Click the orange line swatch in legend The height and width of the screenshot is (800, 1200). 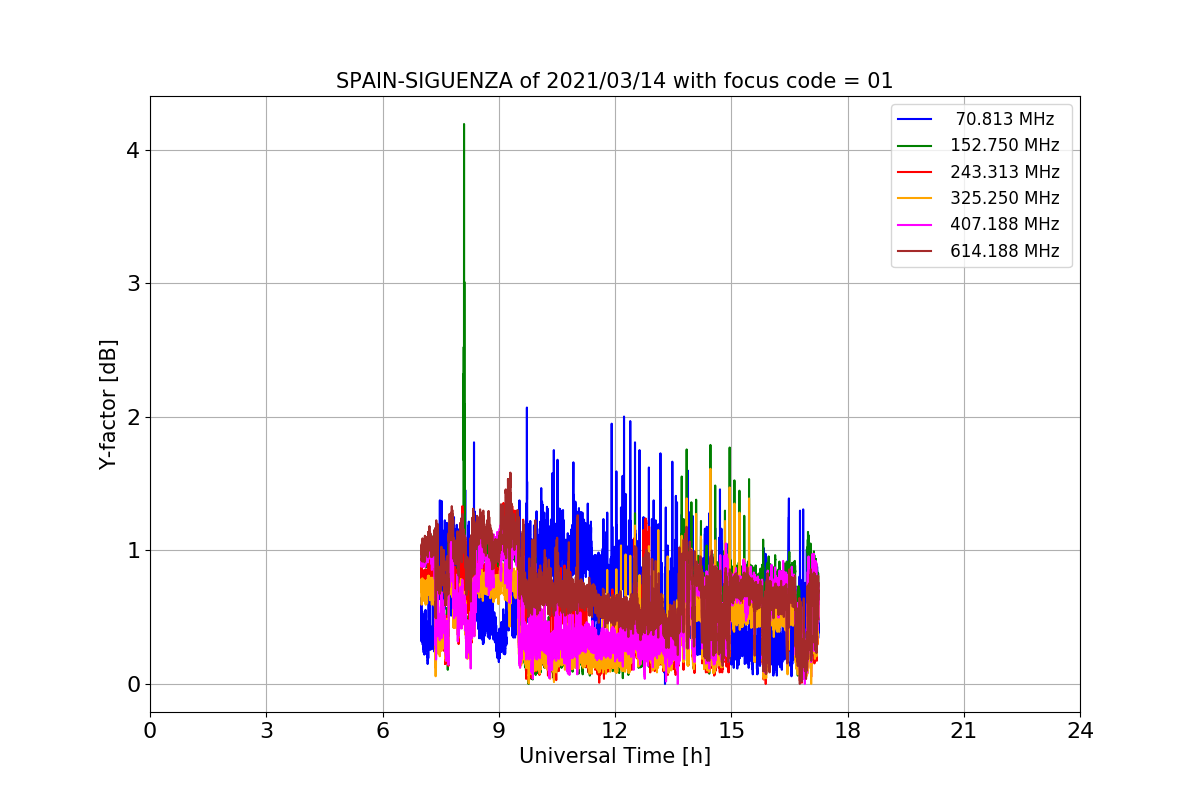click(915, 198)
